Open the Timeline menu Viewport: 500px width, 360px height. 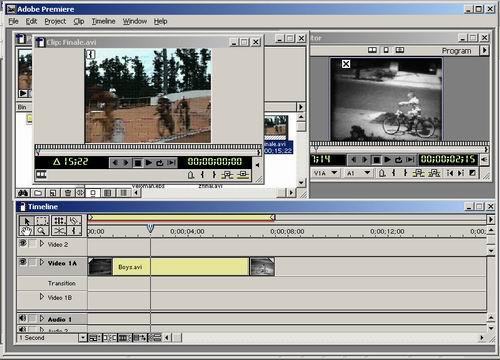103,21
